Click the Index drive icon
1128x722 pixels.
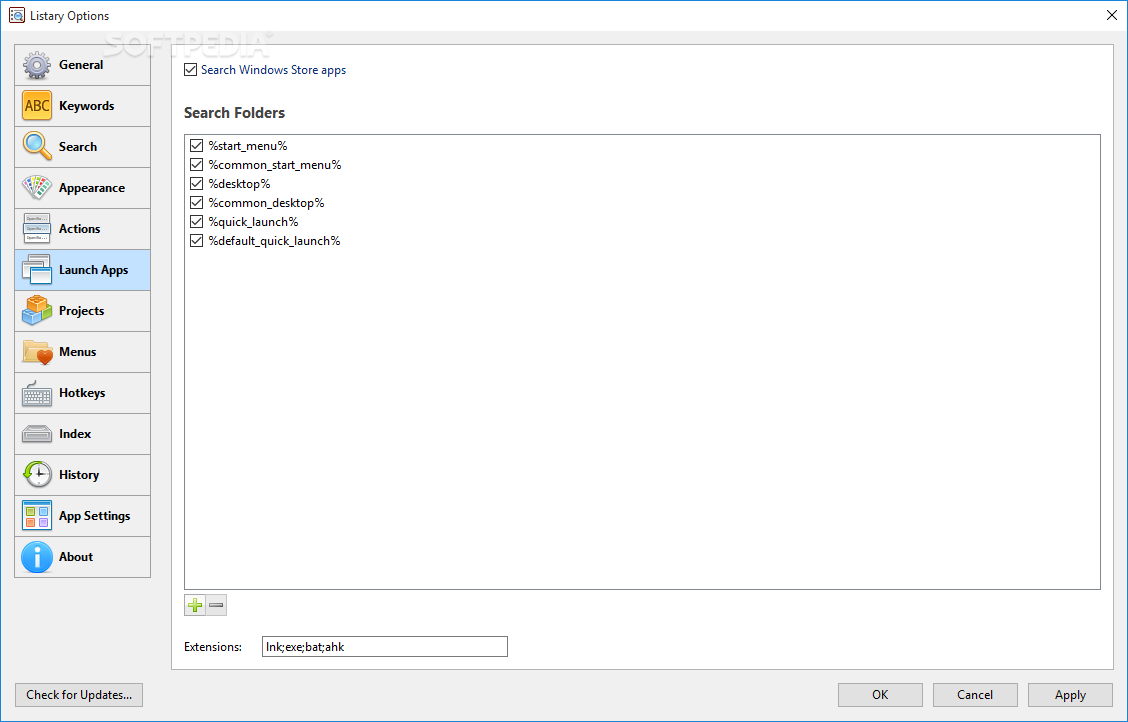[x=37, y=434]
